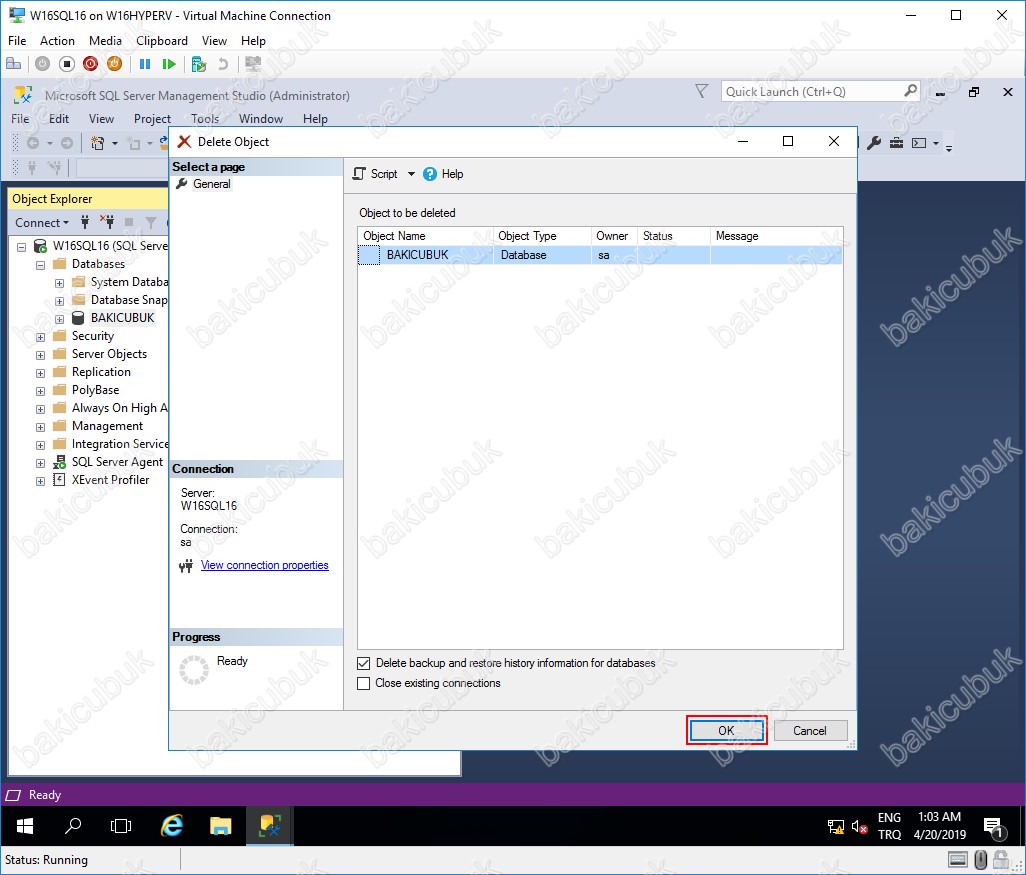Image resolution: width=1026 pixels, height=875 pixels.
Task: Expand the Server Objects folder
Action: (40, 355)
